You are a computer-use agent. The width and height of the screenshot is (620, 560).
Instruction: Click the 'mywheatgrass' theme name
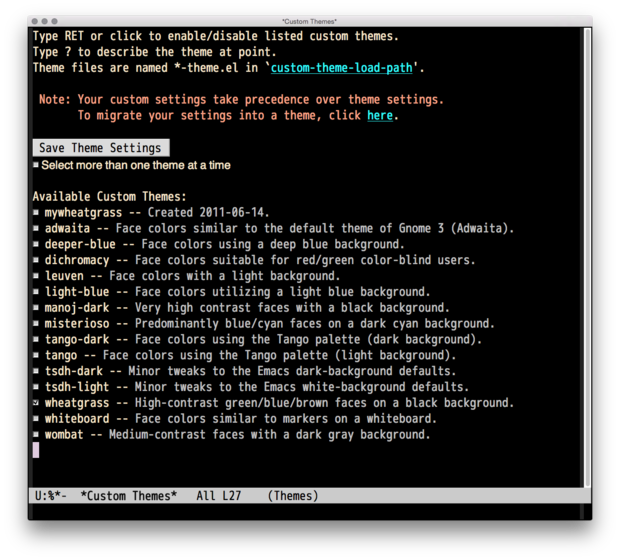coord(83,213)
